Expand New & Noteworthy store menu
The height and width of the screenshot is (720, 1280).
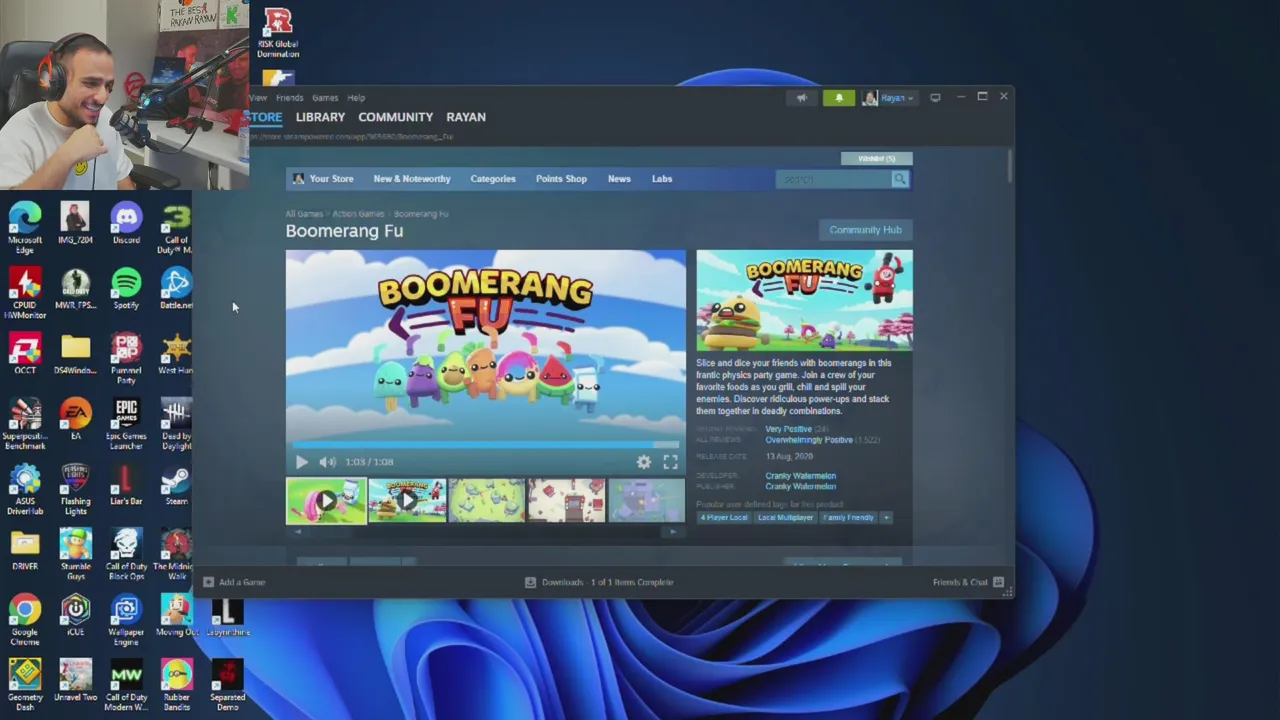pyautogui.click(x=412, y=179)
